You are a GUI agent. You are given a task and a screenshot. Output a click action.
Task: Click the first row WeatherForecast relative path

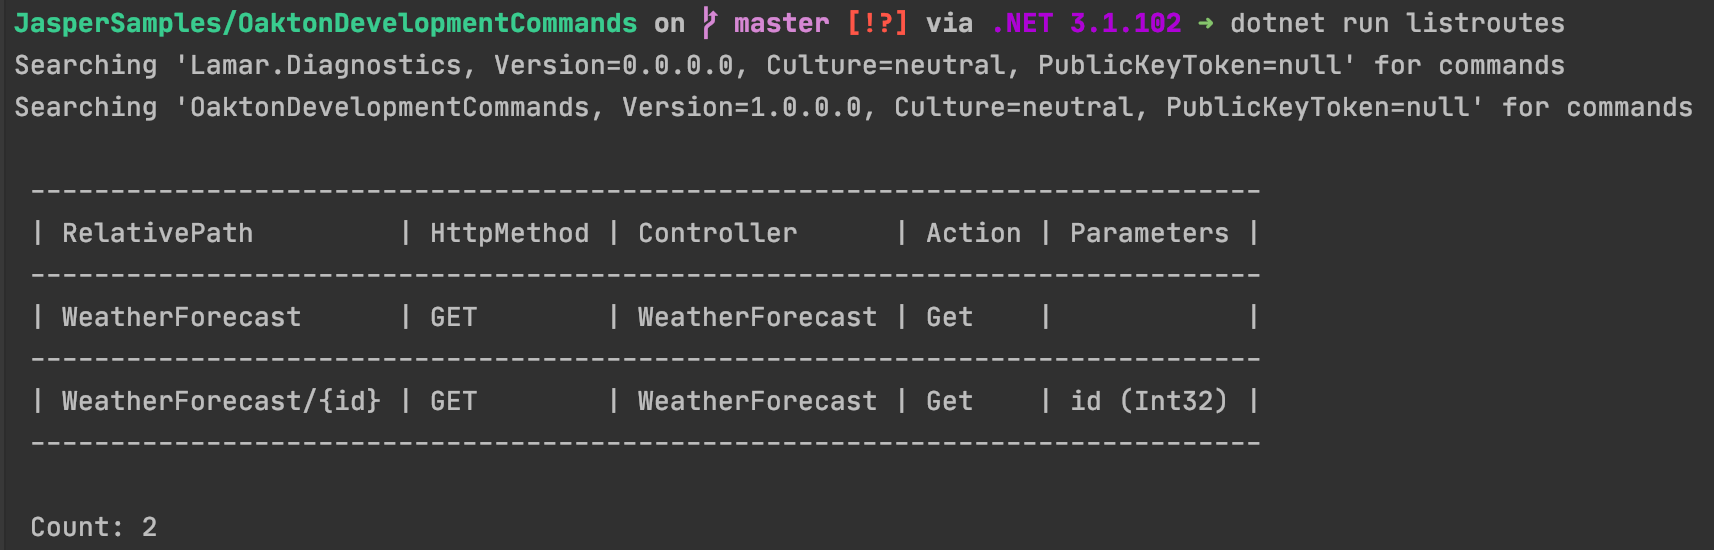(x=181, y=317)
